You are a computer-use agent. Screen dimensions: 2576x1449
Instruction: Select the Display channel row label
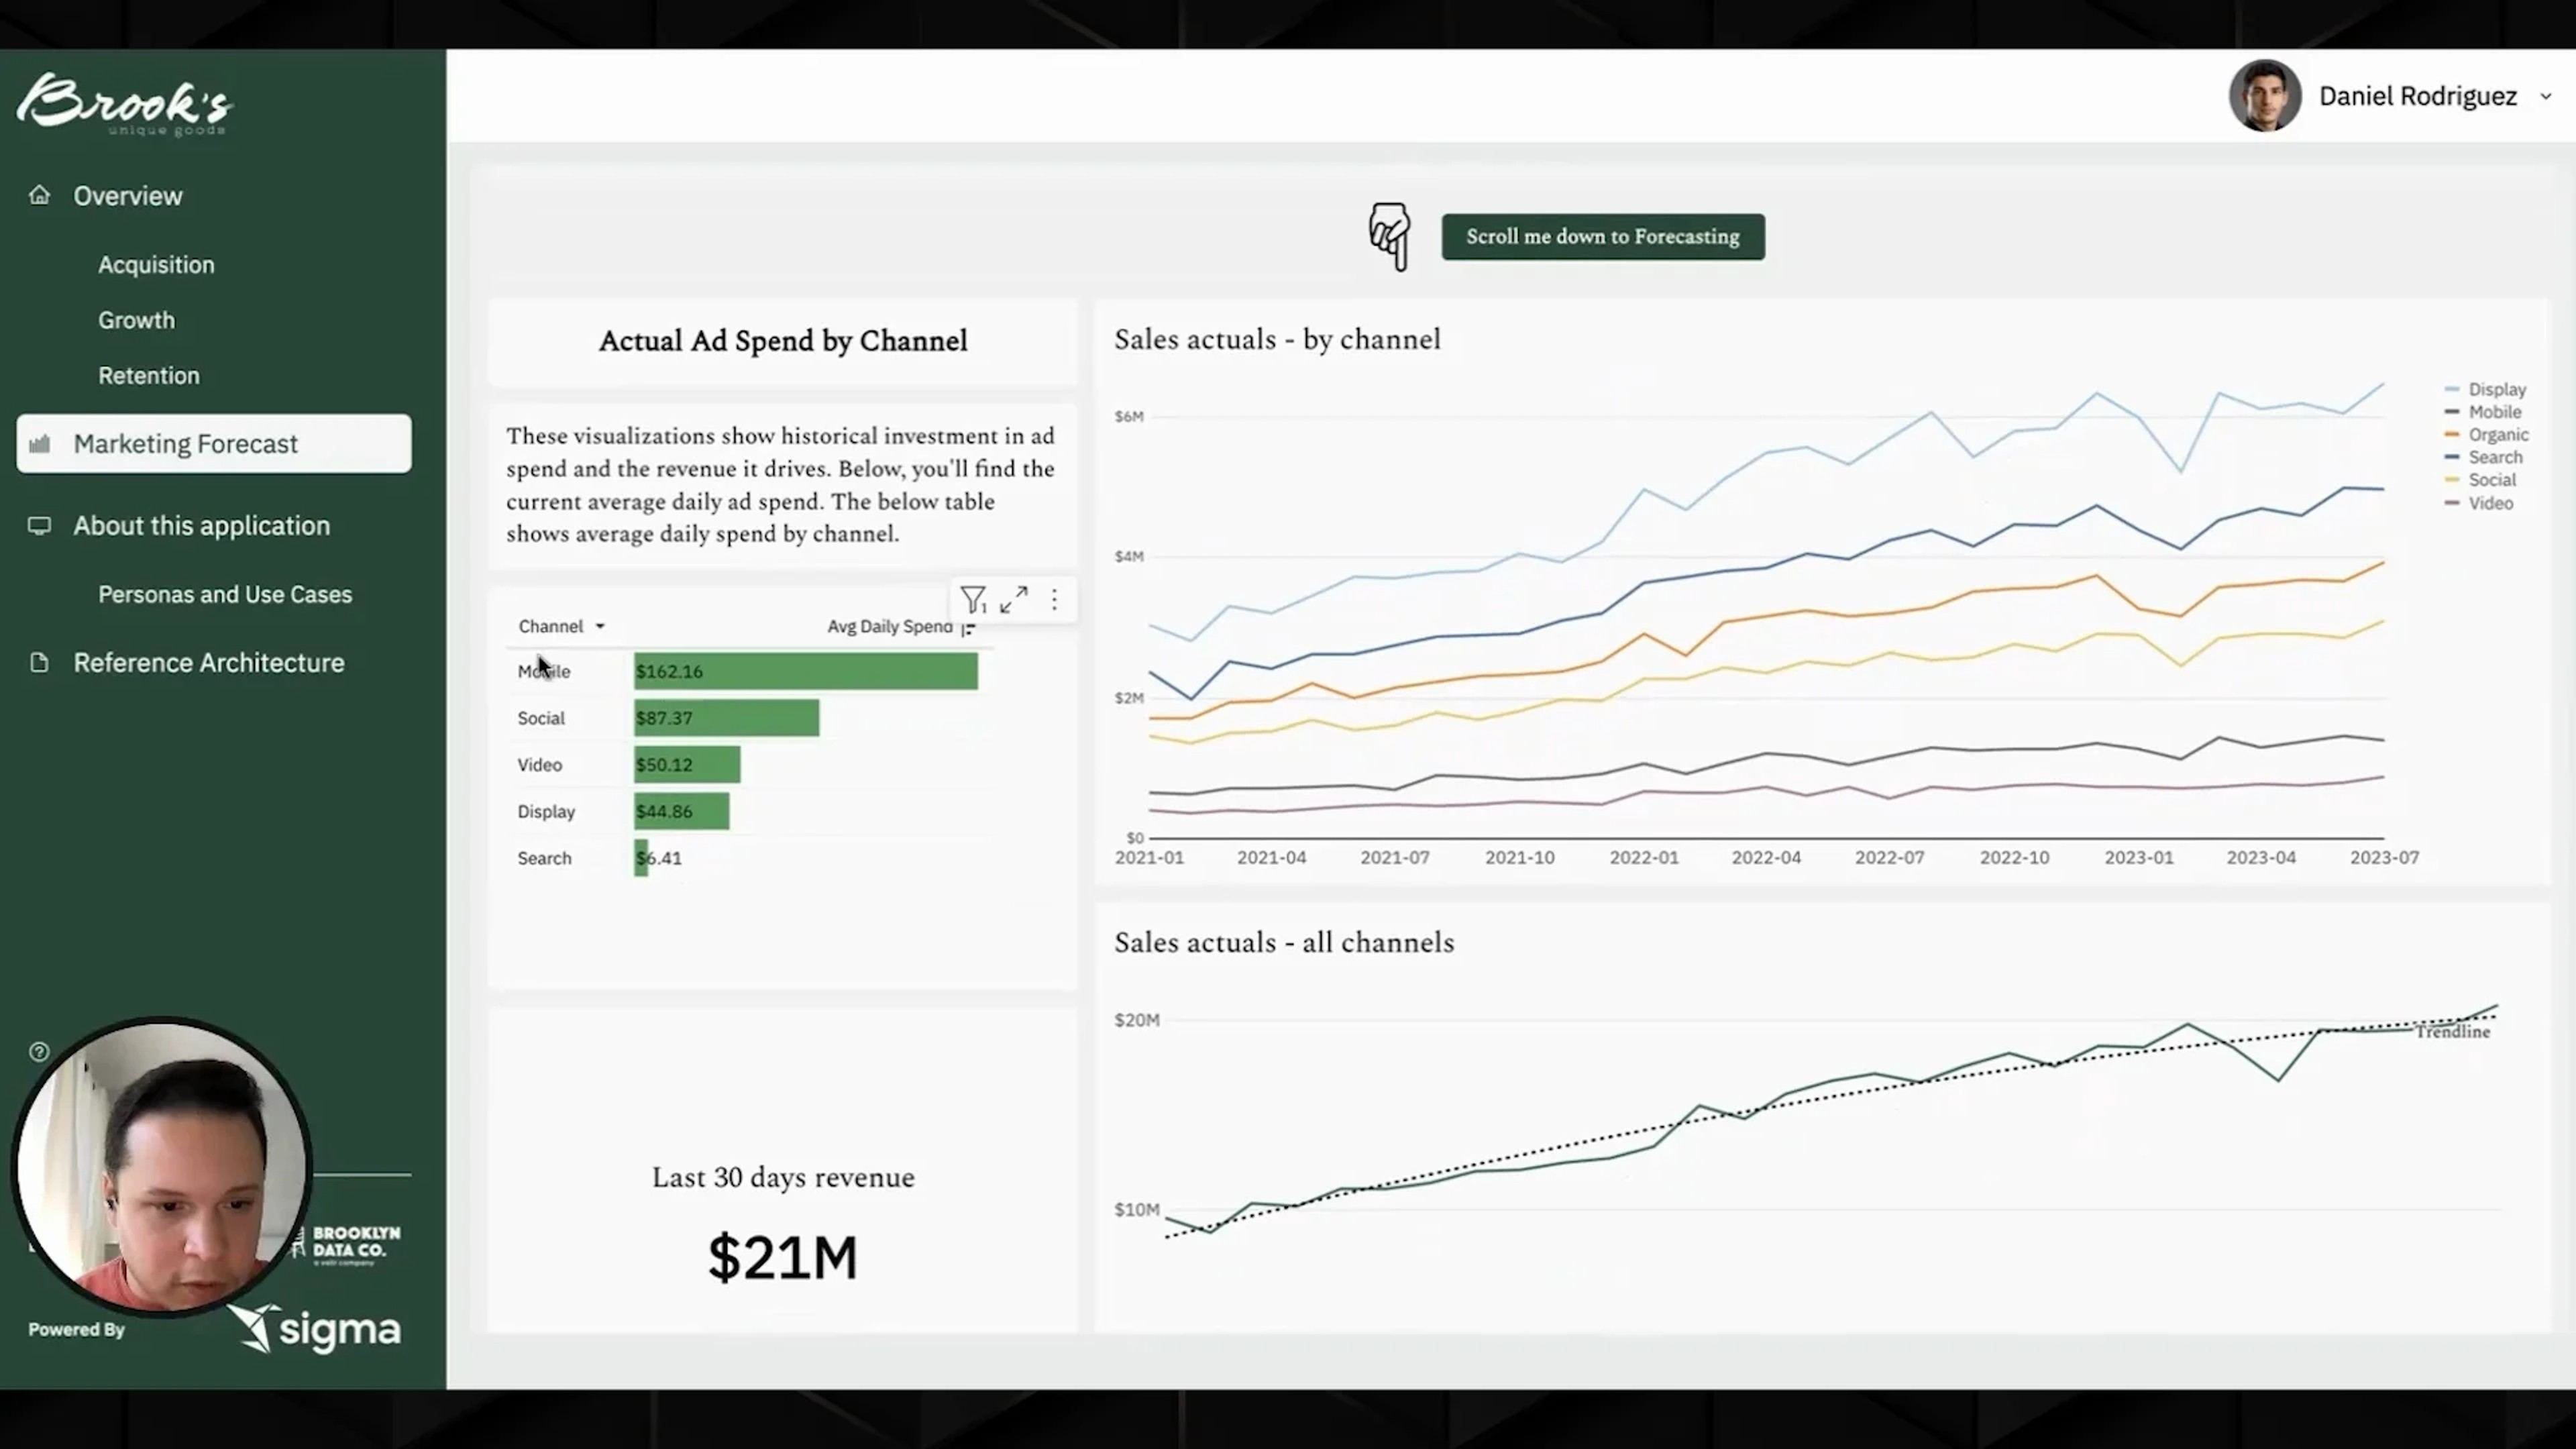(546, 812)
